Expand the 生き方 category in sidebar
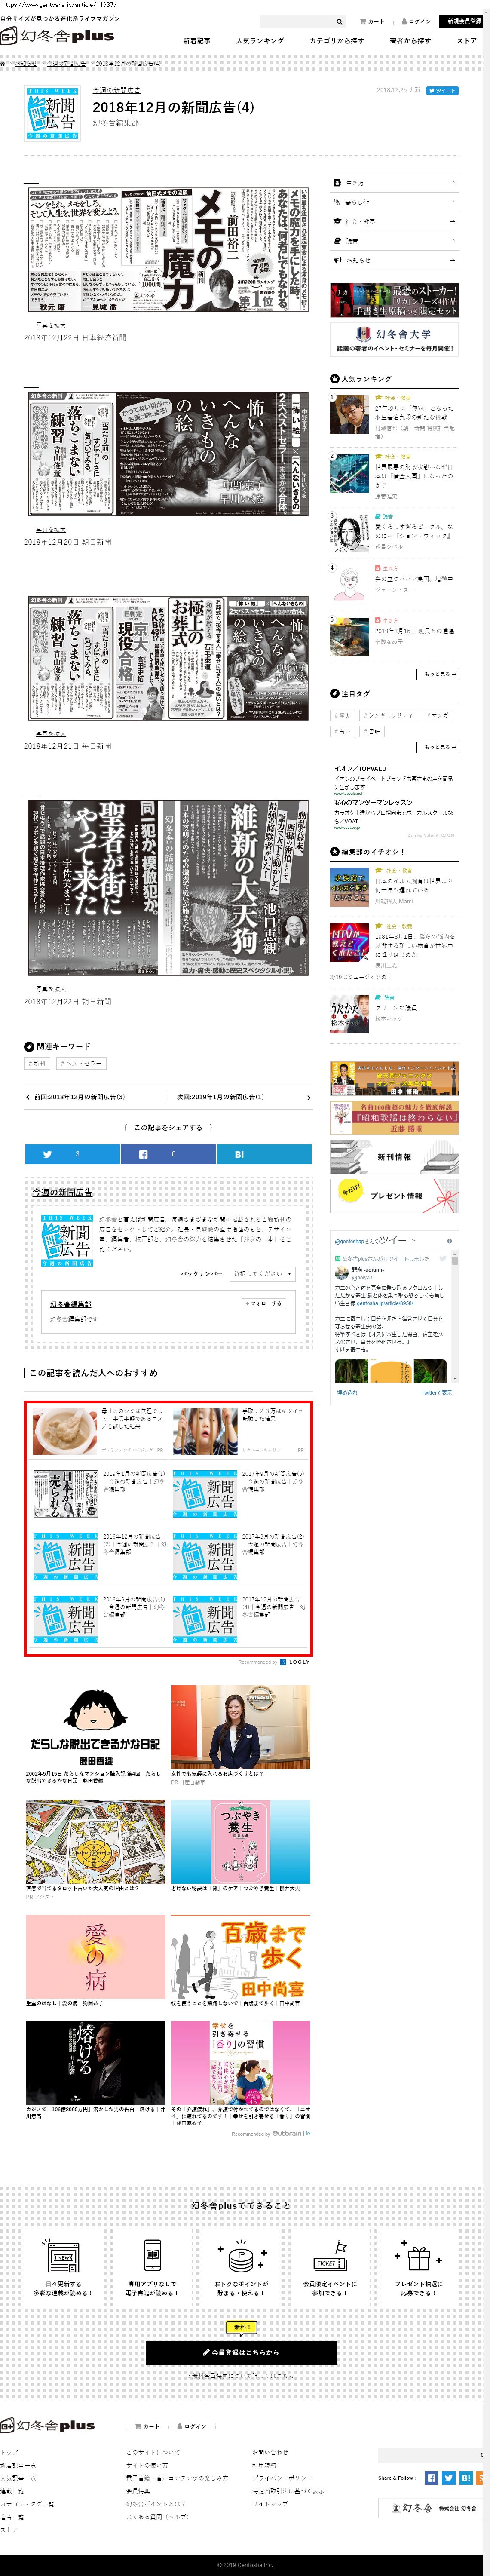 click(394, 183)
